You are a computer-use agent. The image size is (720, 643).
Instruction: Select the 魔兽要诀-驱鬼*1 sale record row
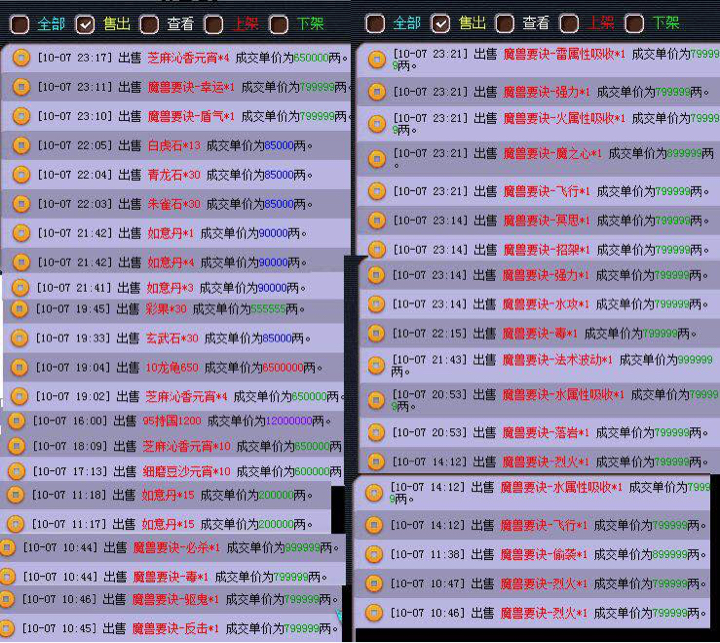(x=175, y=600)
